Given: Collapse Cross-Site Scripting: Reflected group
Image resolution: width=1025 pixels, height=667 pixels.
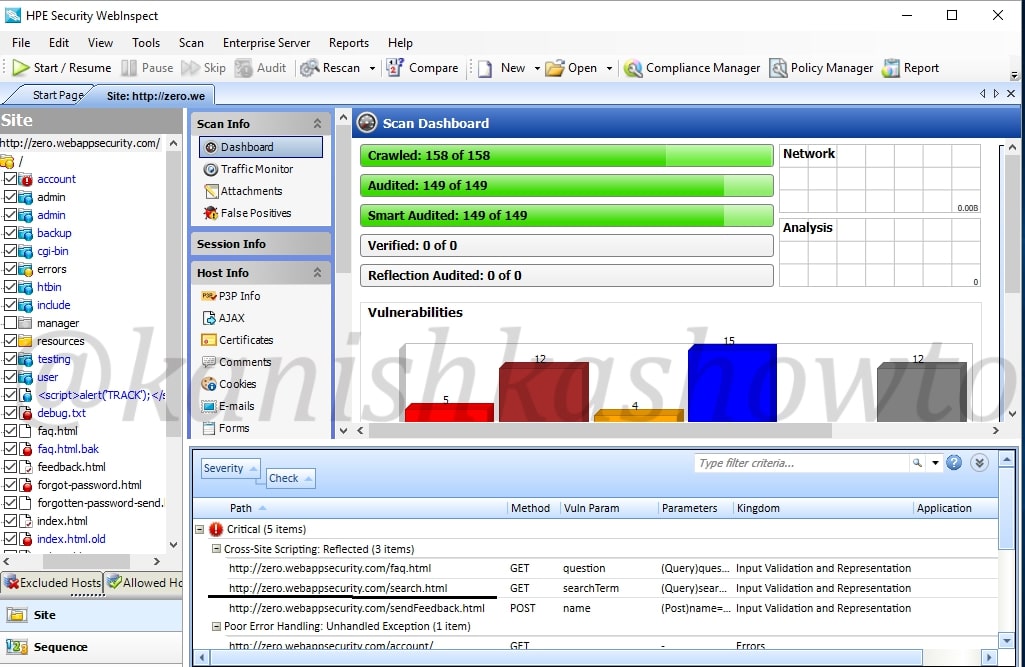Looking at the screenshot, I should pyautogui.click(x=216, y=549).
